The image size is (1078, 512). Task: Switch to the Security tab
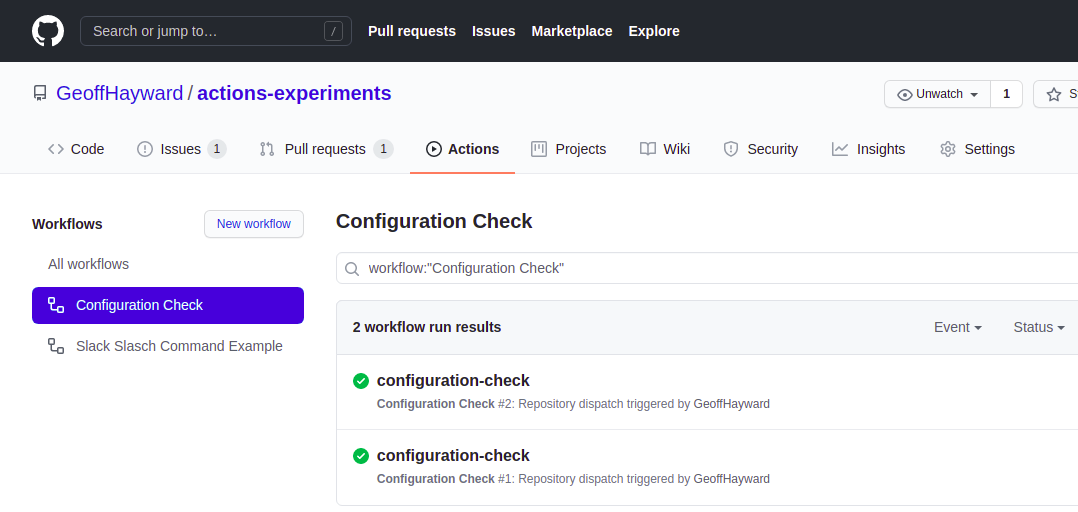[760, 149]
